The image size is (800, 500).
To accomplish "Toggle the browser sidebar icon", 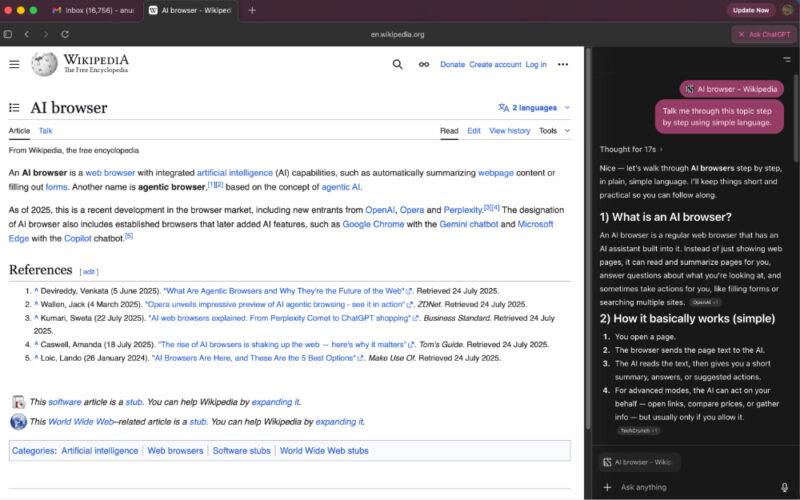I will tap(8, 34).
